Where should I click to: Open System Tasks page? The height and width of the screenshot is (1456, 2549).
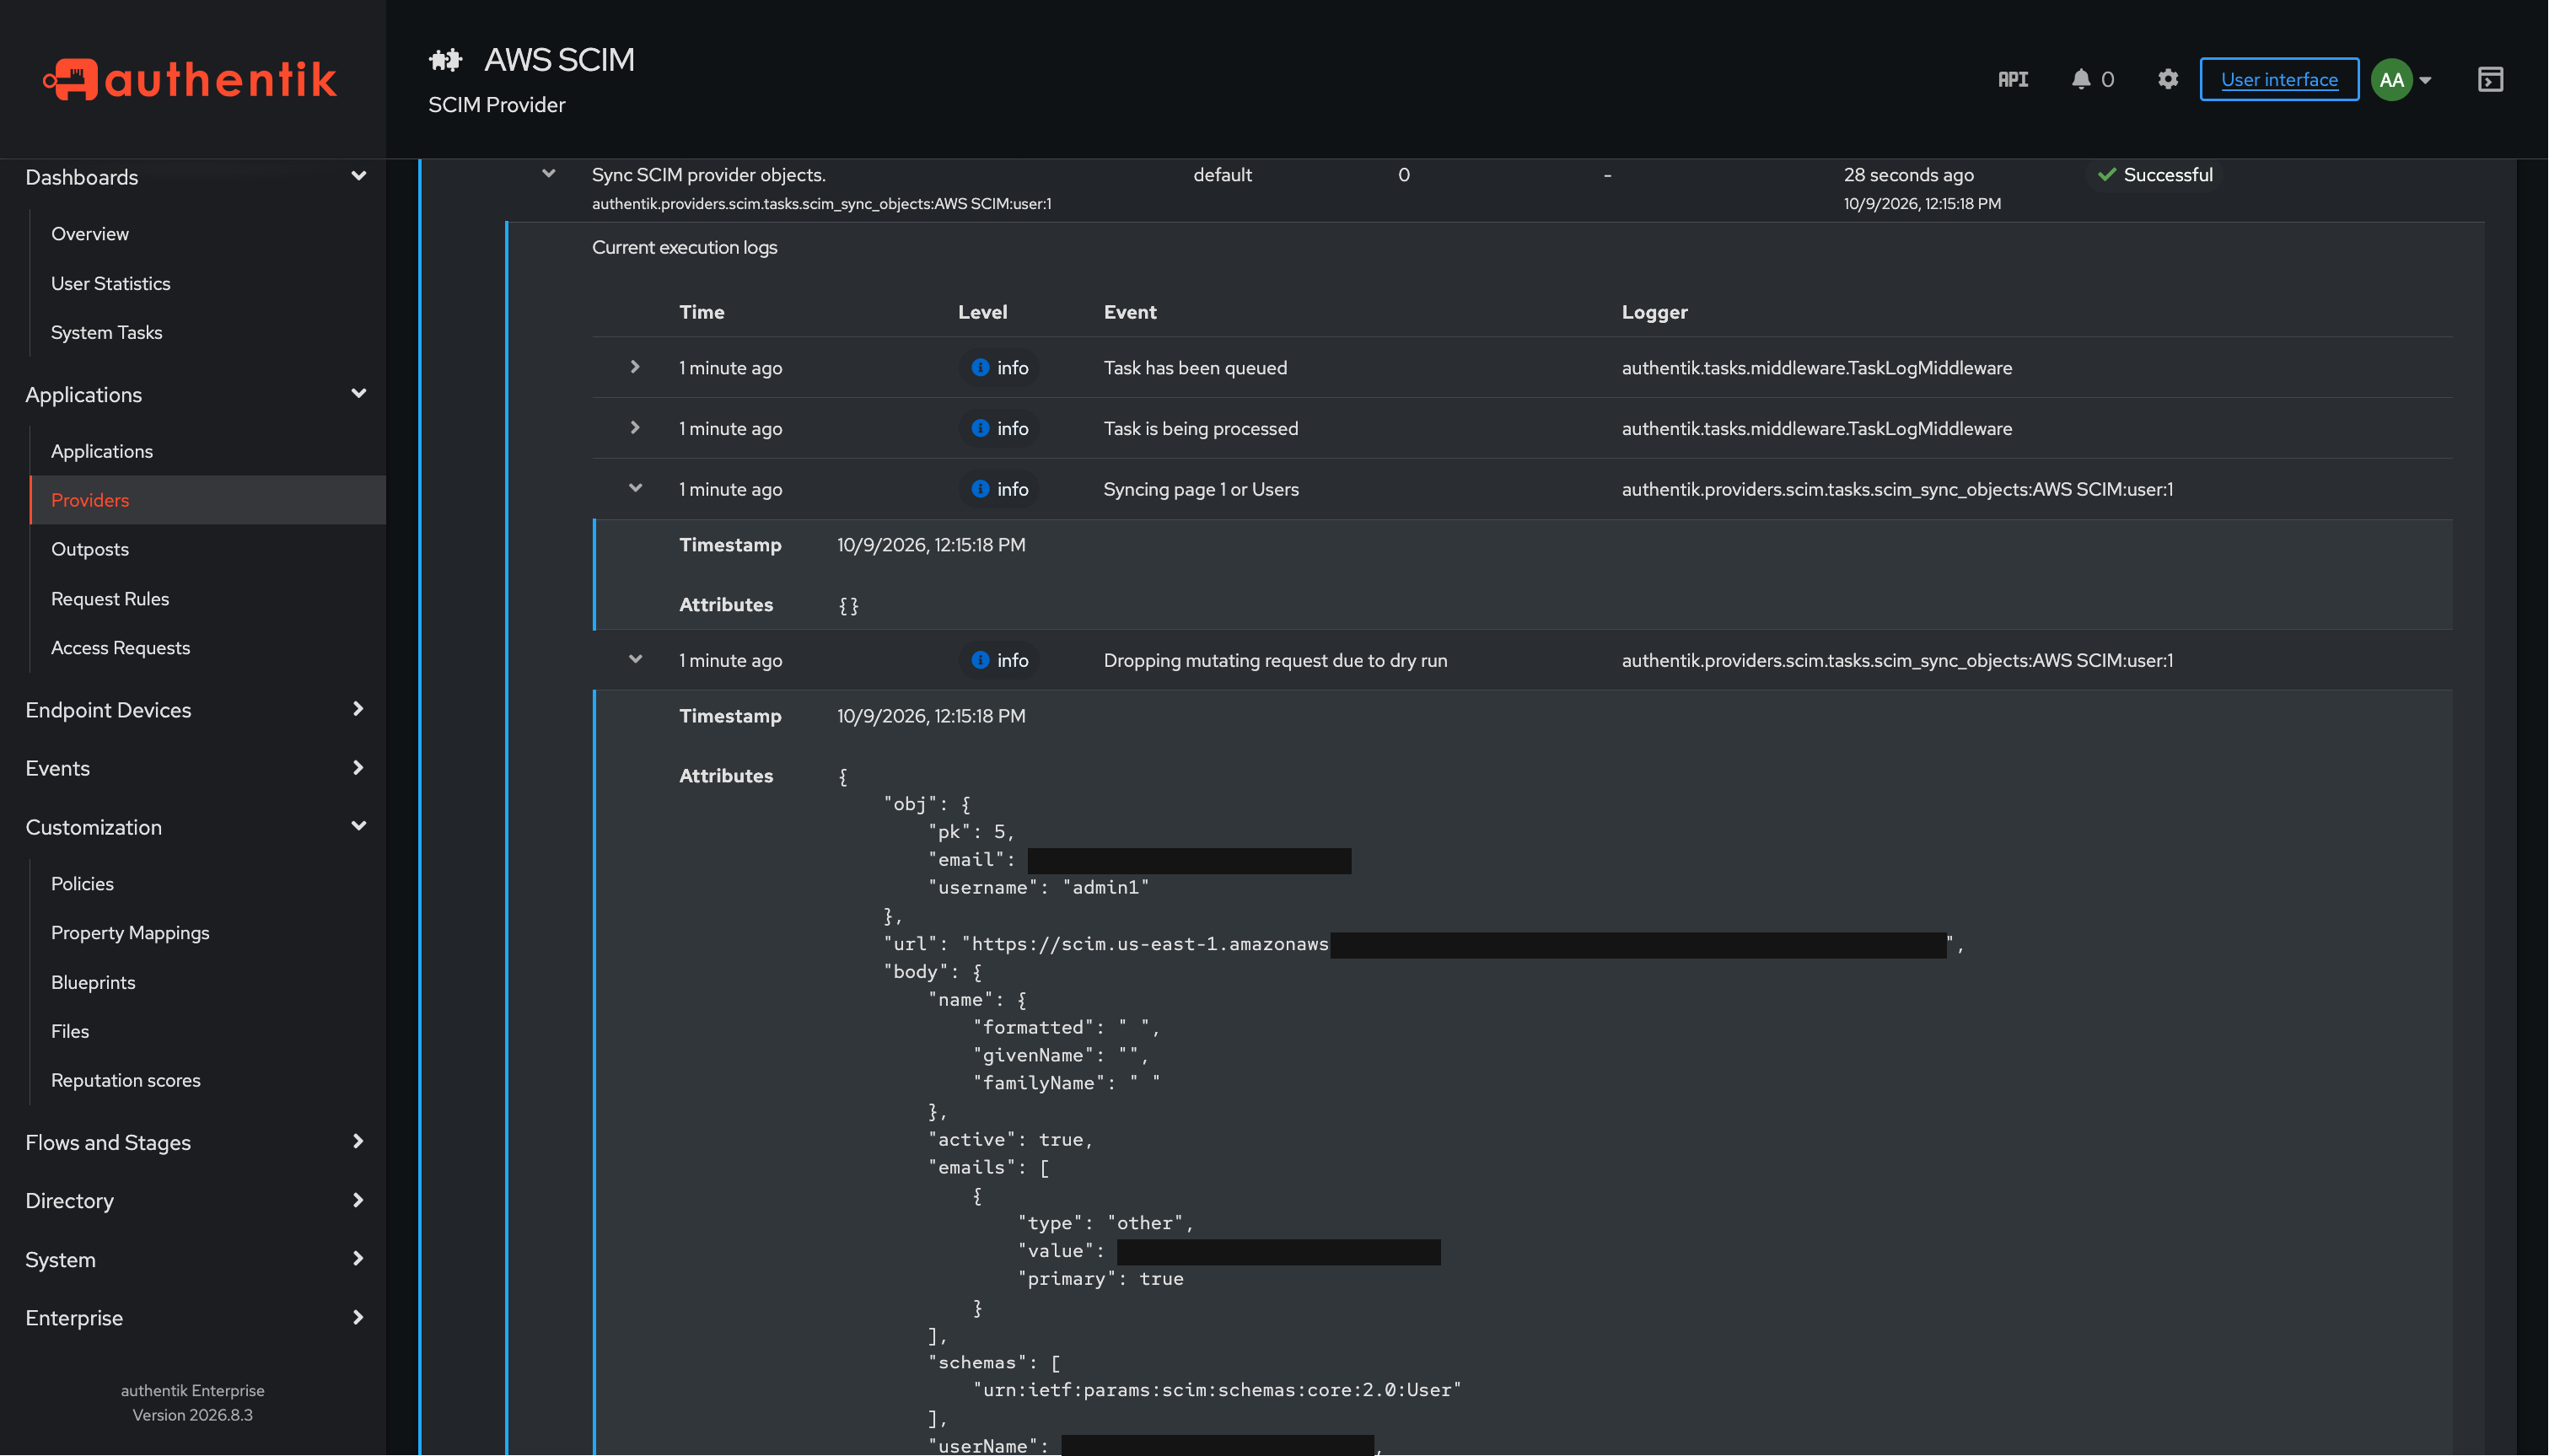tap(107, 333)
